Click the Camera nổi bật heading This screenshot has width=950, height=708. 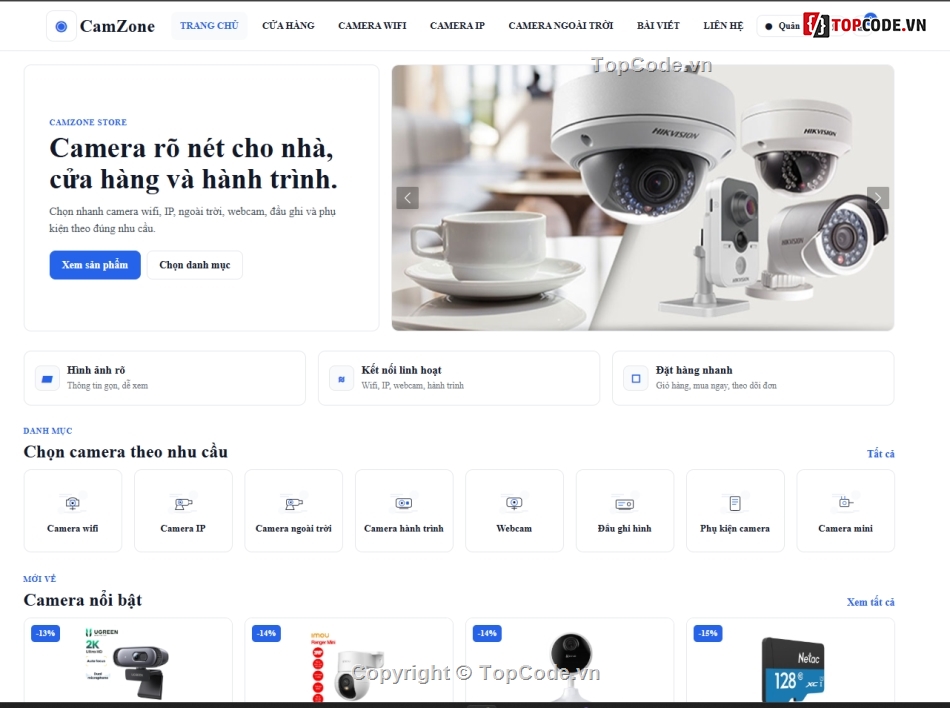(82, 600)
